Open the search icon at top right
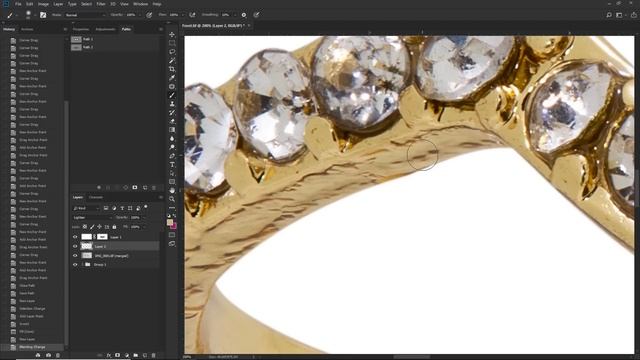This screenshot has width=640, height=360. click(609, 15)
